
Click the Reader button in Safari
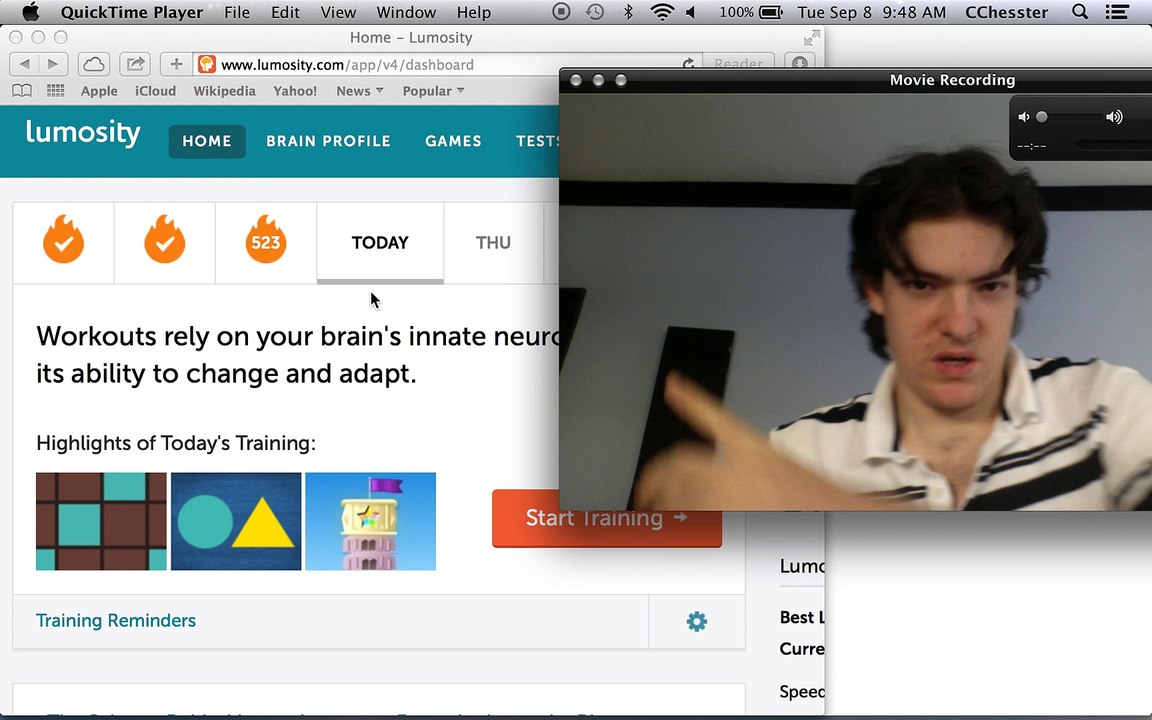pos(738,64)
